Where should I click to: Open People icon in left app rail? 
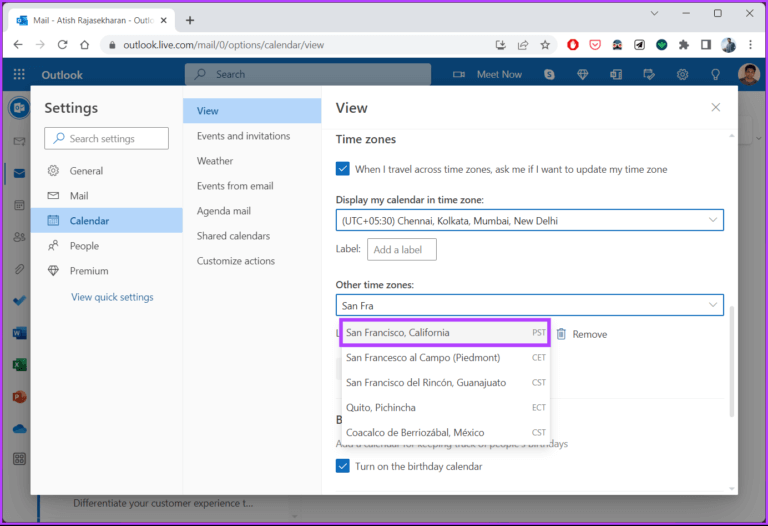pyautogui.click(x=20, y=237)
